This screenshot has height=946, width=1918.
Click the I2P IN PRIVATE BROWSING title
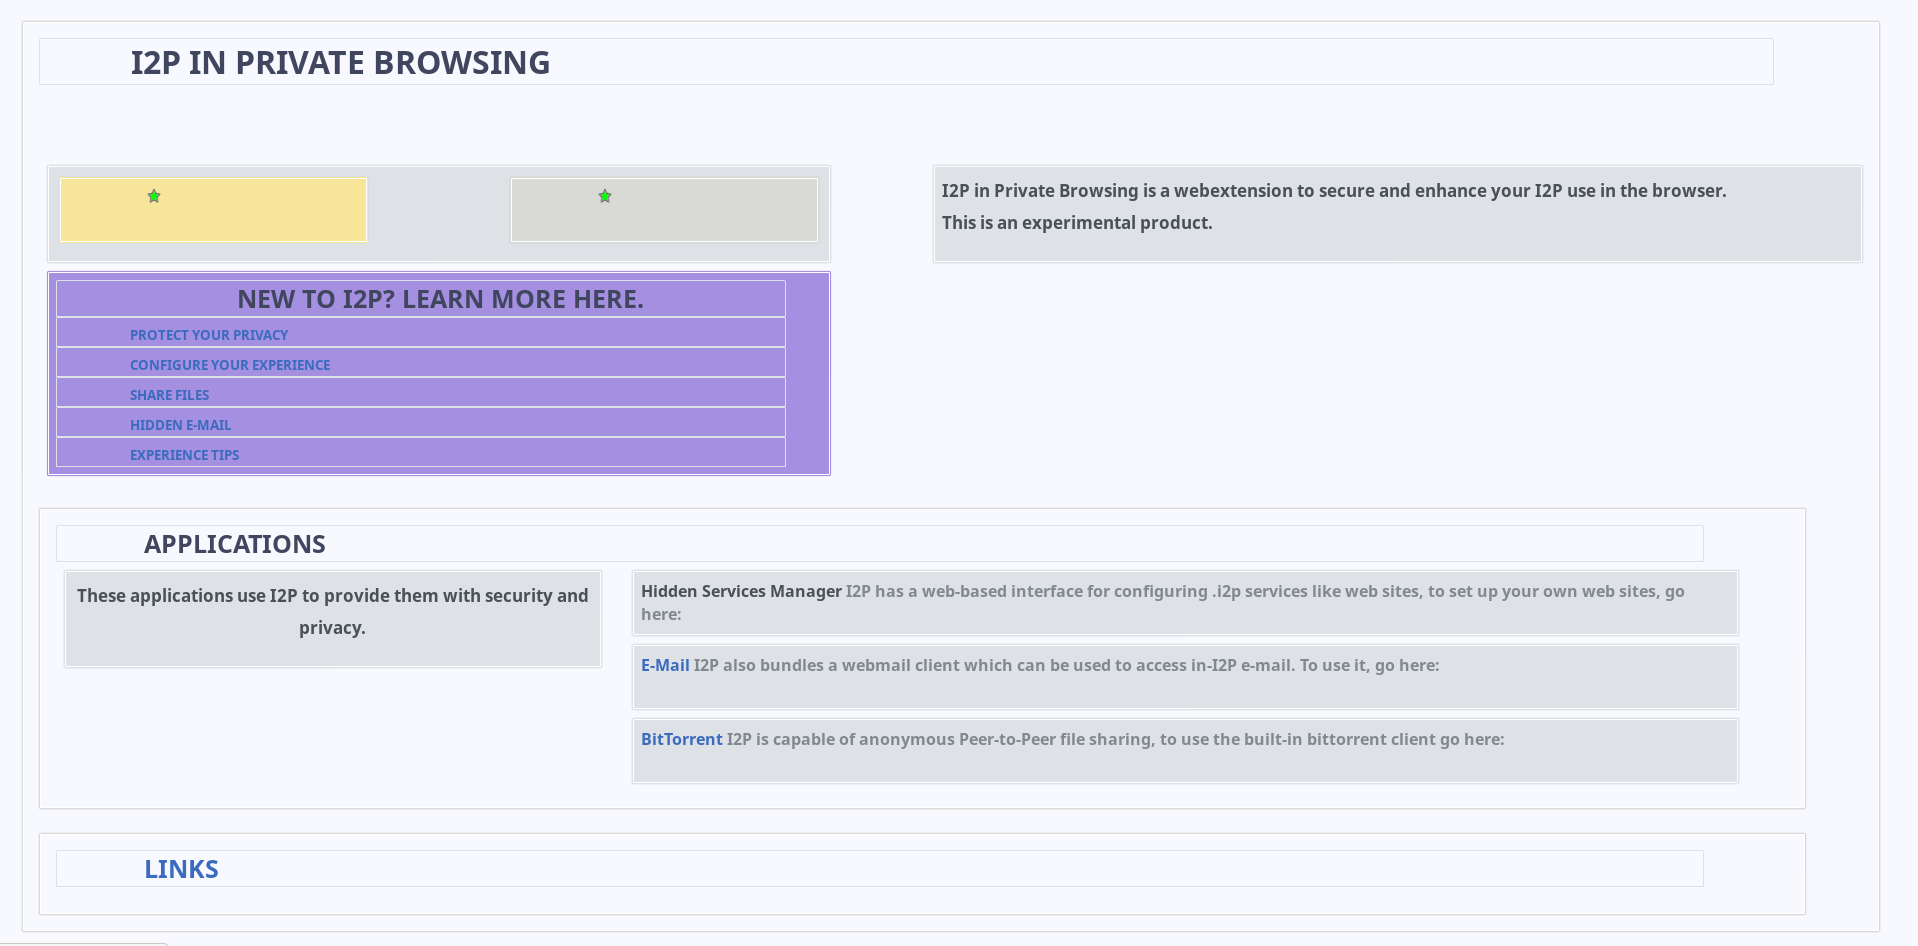(341, 61)
